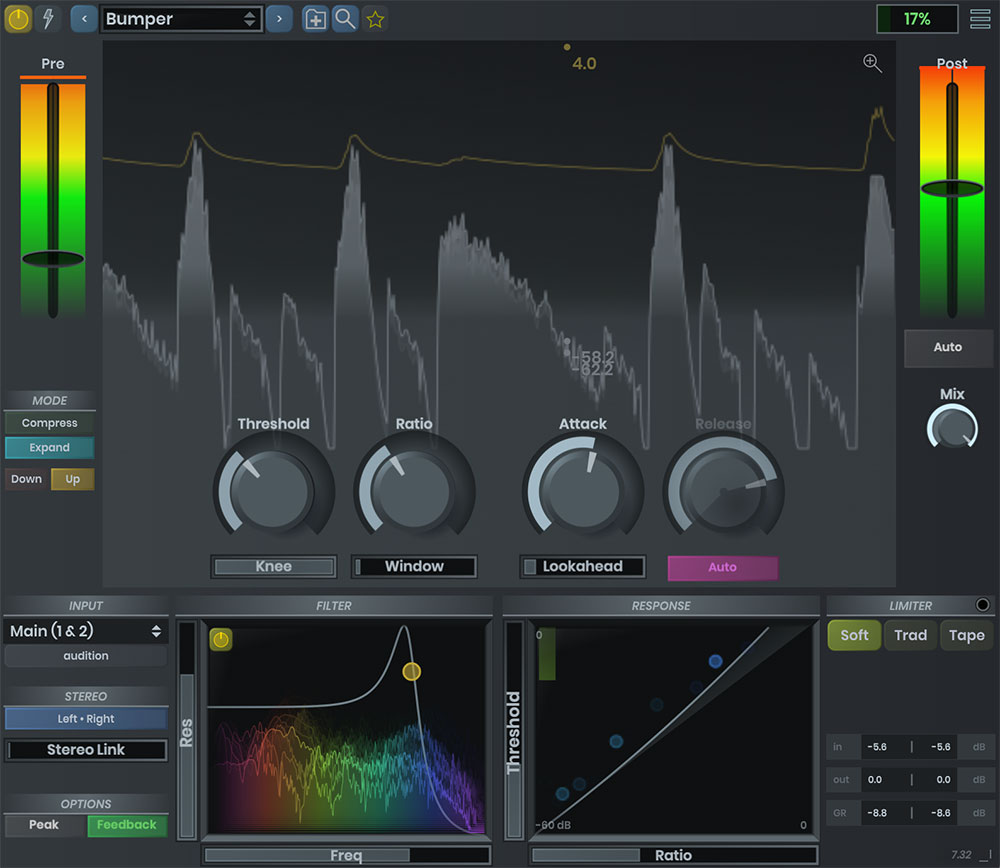Go to the previous preset
The height and width of the screenshot is (868, 1000).
pyautogui.click(x=84, y=19)
